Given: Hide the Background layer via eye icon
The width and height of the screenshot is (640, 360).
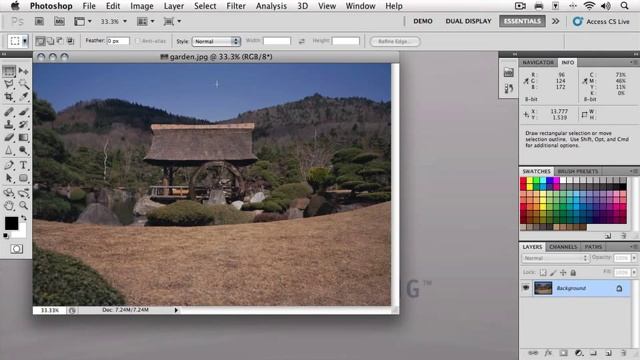Looking at the screenshot, I should coord(526,288).
